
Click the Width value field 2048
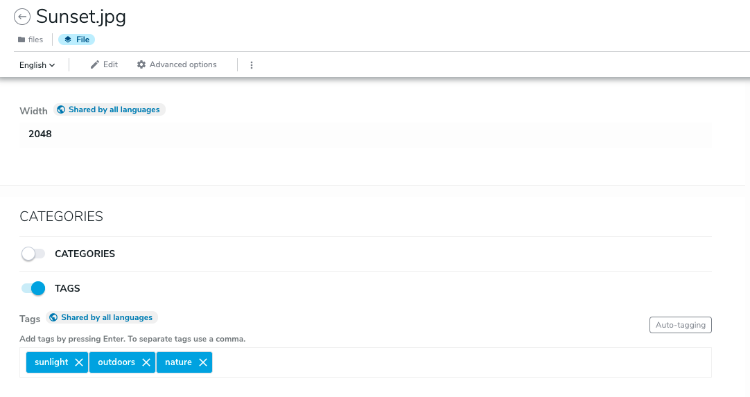(365, 134)
